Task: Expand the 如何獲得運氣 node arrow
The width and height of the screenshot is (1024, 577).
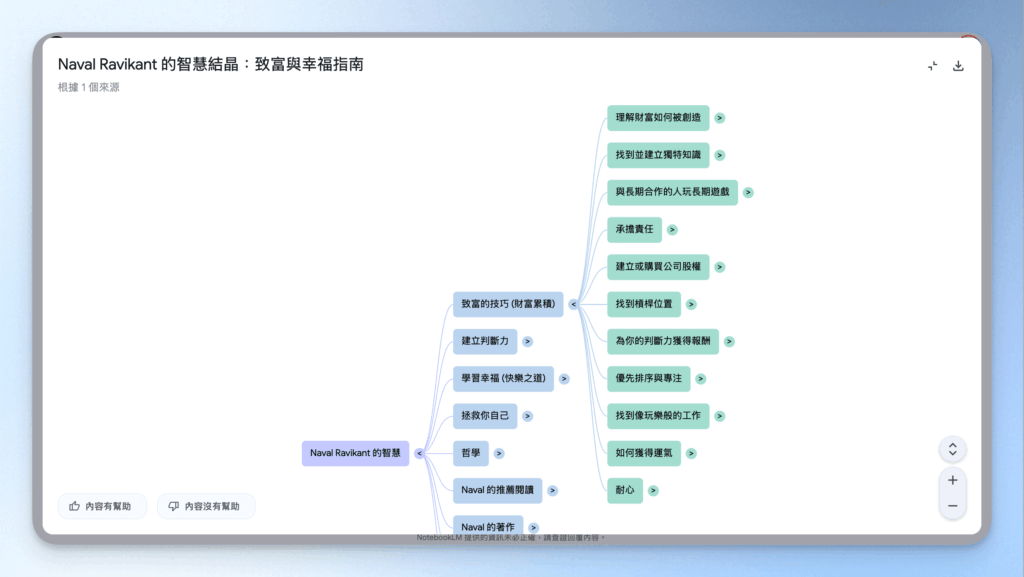Action: 691,453
